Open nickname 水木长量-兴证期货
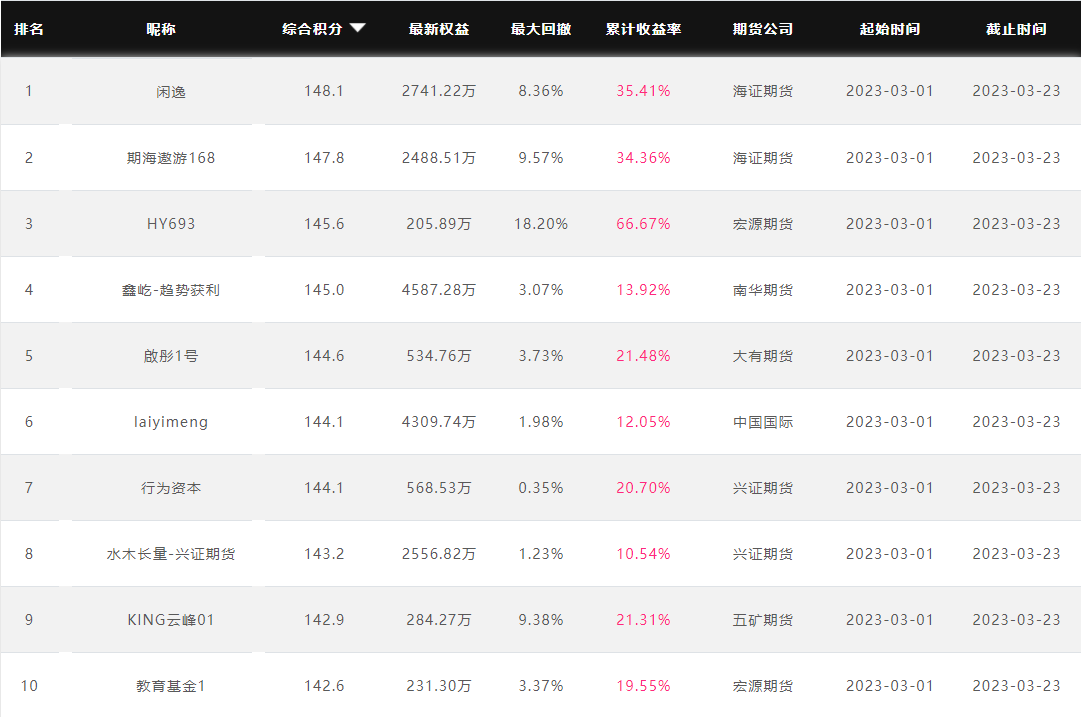The image size is (1081, 717). pyautogui.click(x=171, y=554)
